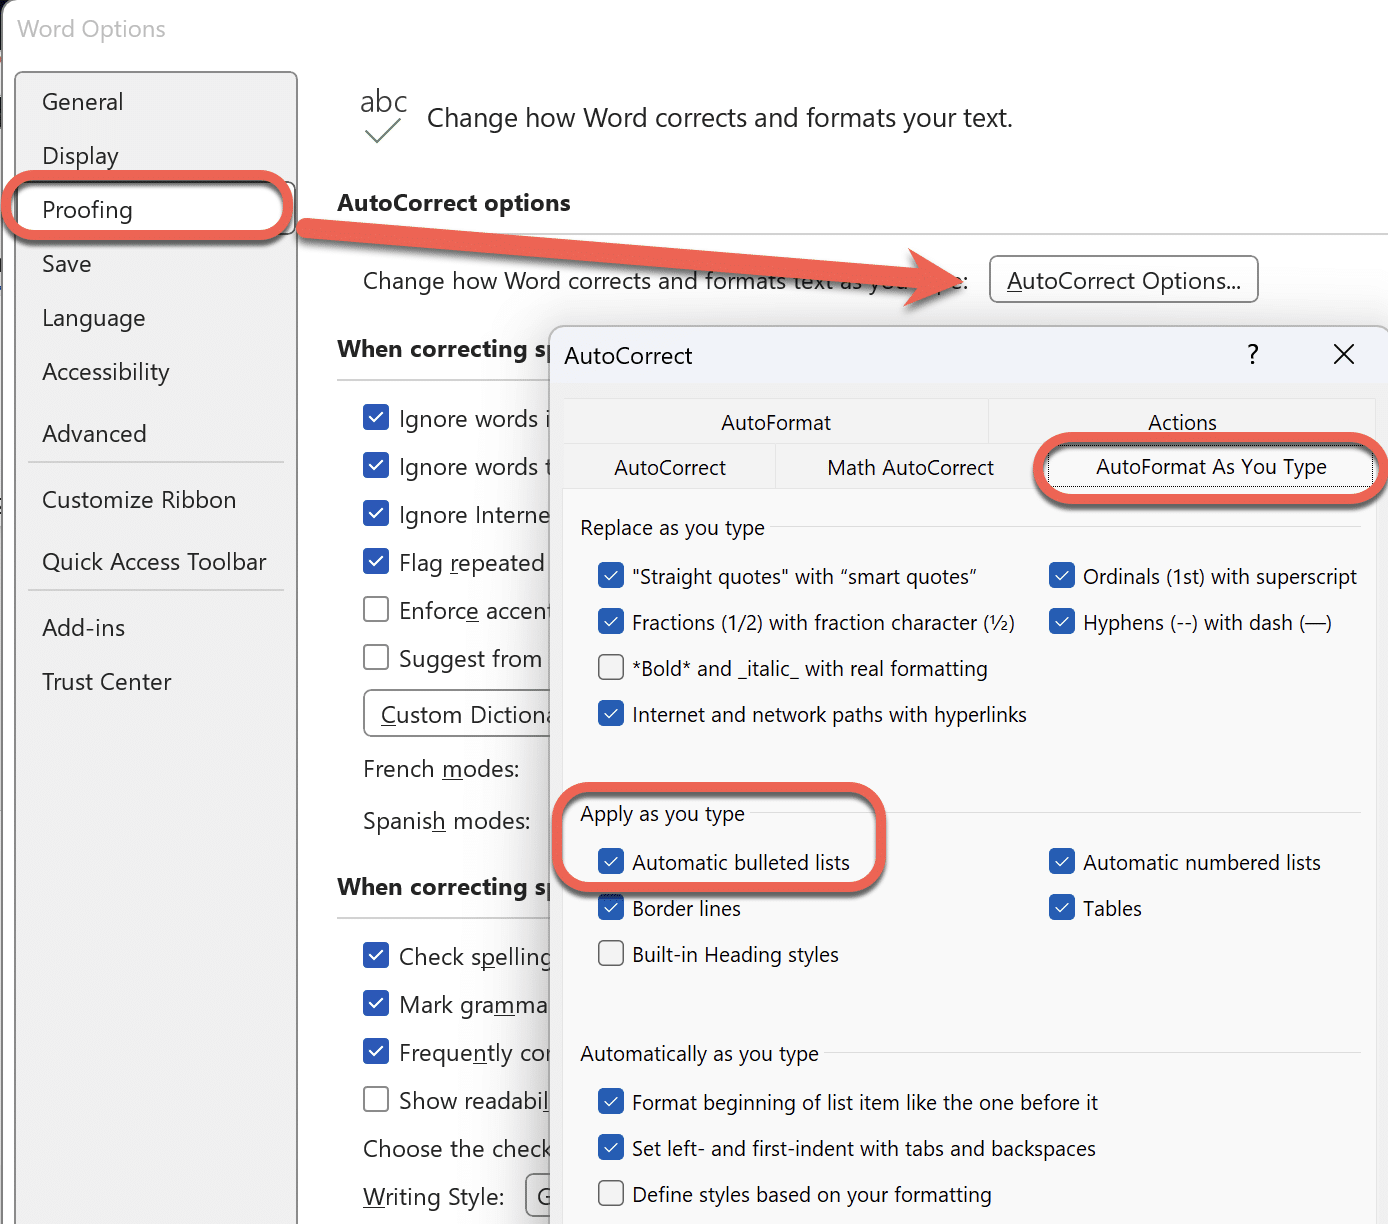The image size is (1388, 1224).
Task: Close the AutoCorrect dialog
Action: [x=1343, y=355]
